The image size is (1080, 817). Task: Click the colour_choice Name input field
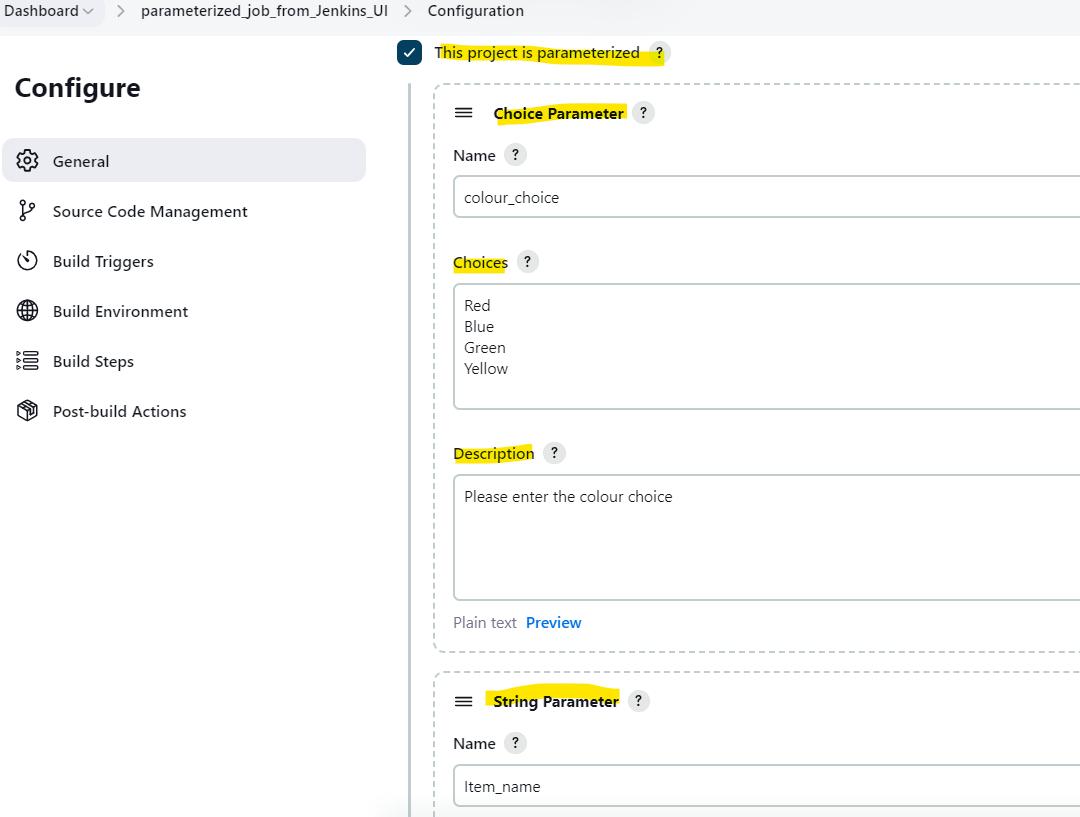tap(765, 197)
